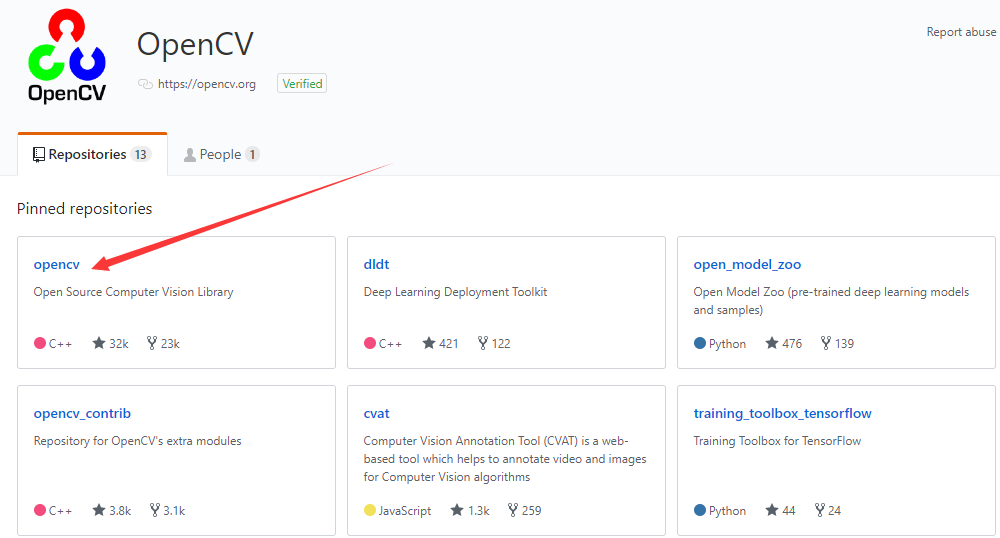This screenshot has height=538, width=1000.
Task: Open the opencv repository link
Action: [56, 265]
